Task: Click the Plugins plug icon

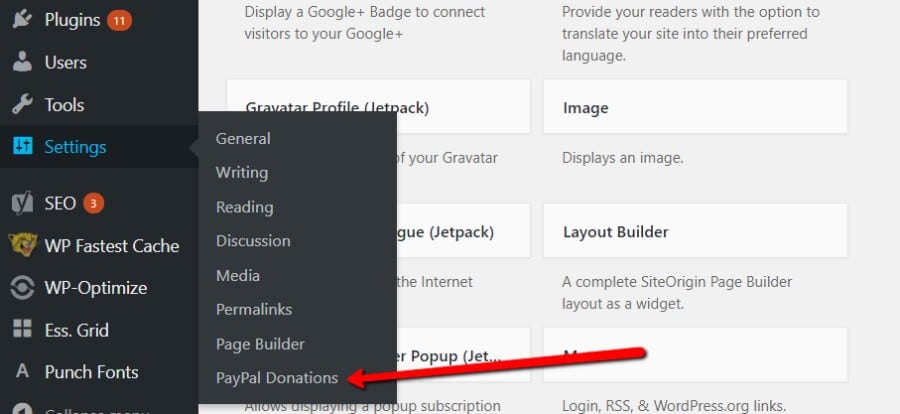Action: click(22, 20)
